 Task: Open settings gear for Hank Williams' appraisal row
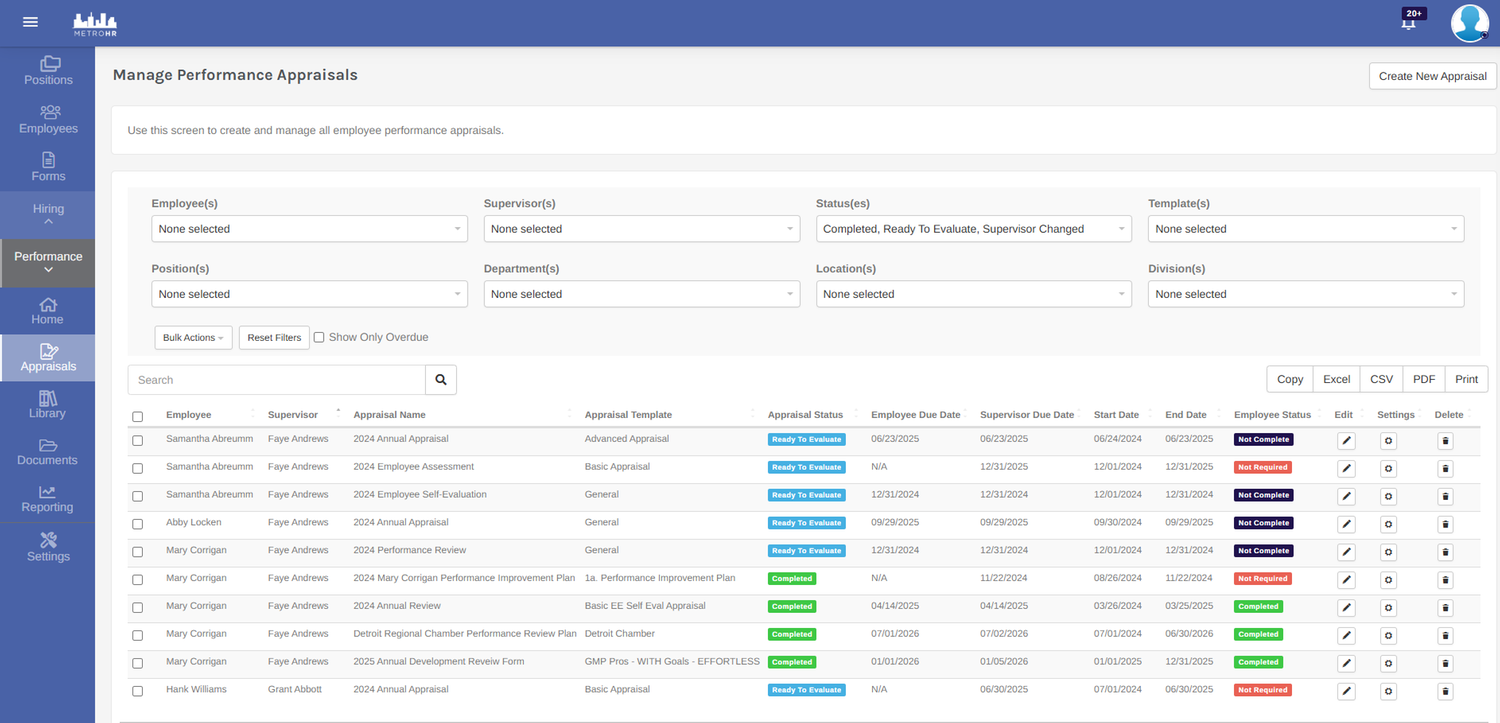coord(1388,691)
